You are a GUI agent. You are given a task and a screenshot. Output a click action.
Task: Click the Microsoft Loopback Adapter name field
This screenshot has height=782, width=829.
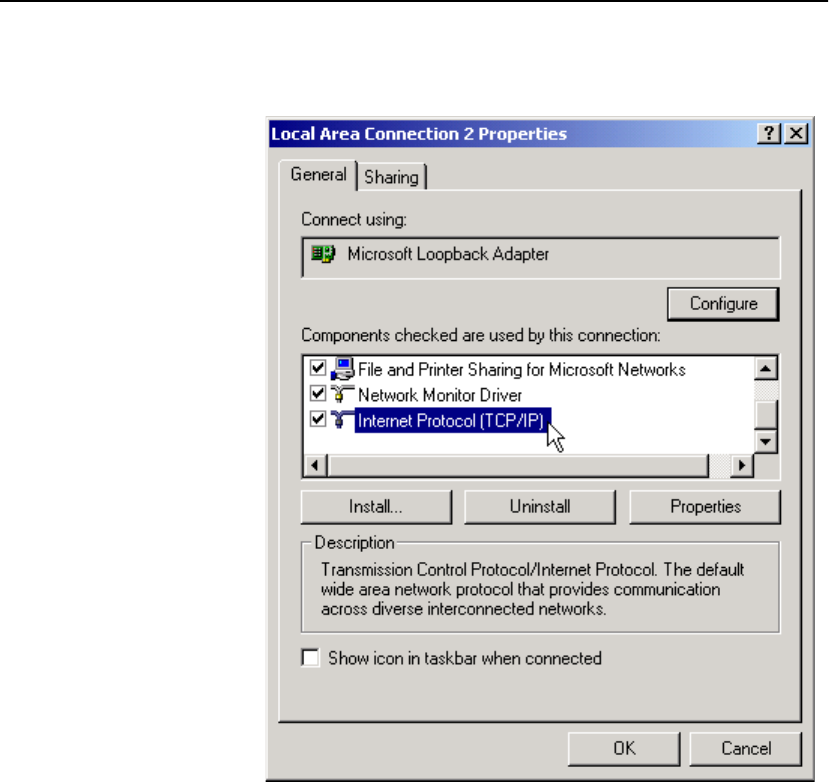click(x=540, y=257)
